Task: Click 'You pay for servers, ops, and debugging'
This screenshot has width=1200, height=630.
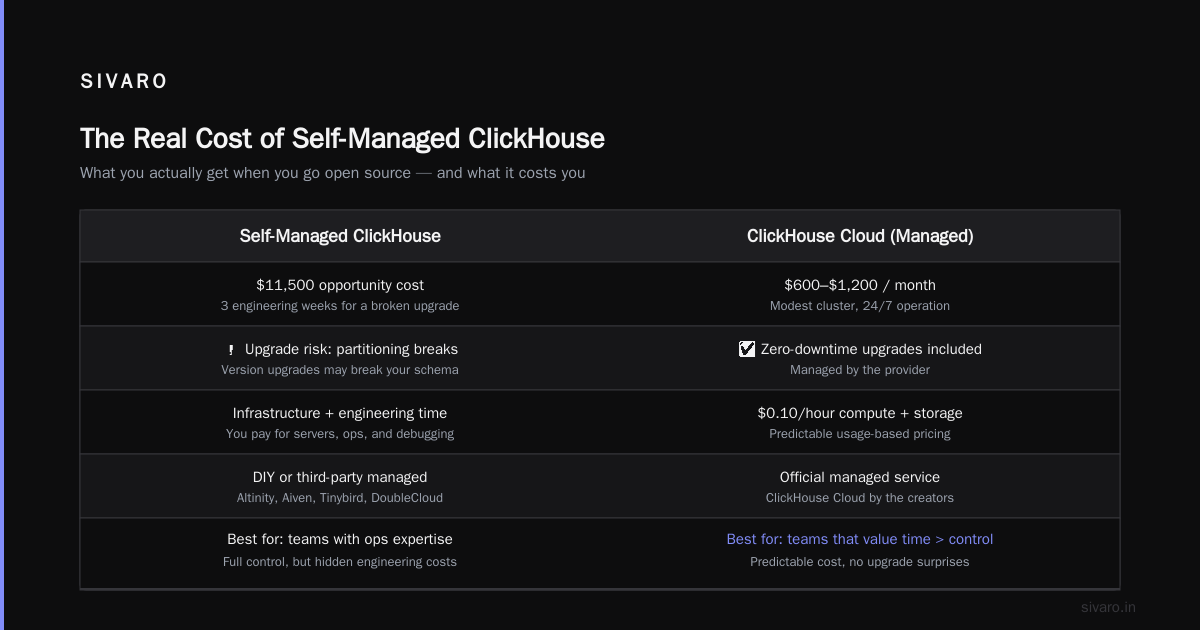Action: (340, 434)
